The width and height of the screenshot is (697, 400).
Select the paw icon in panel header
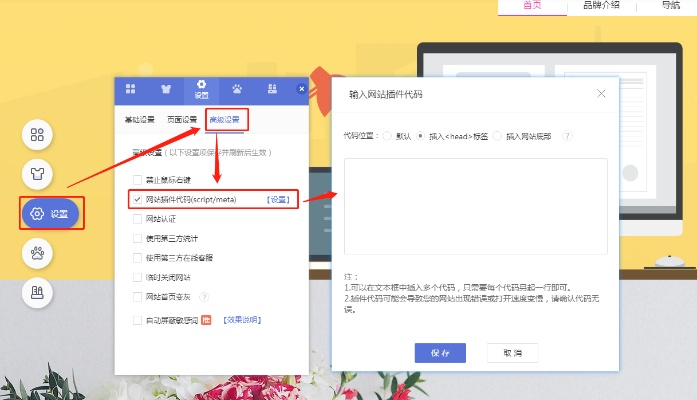(237, 89)
